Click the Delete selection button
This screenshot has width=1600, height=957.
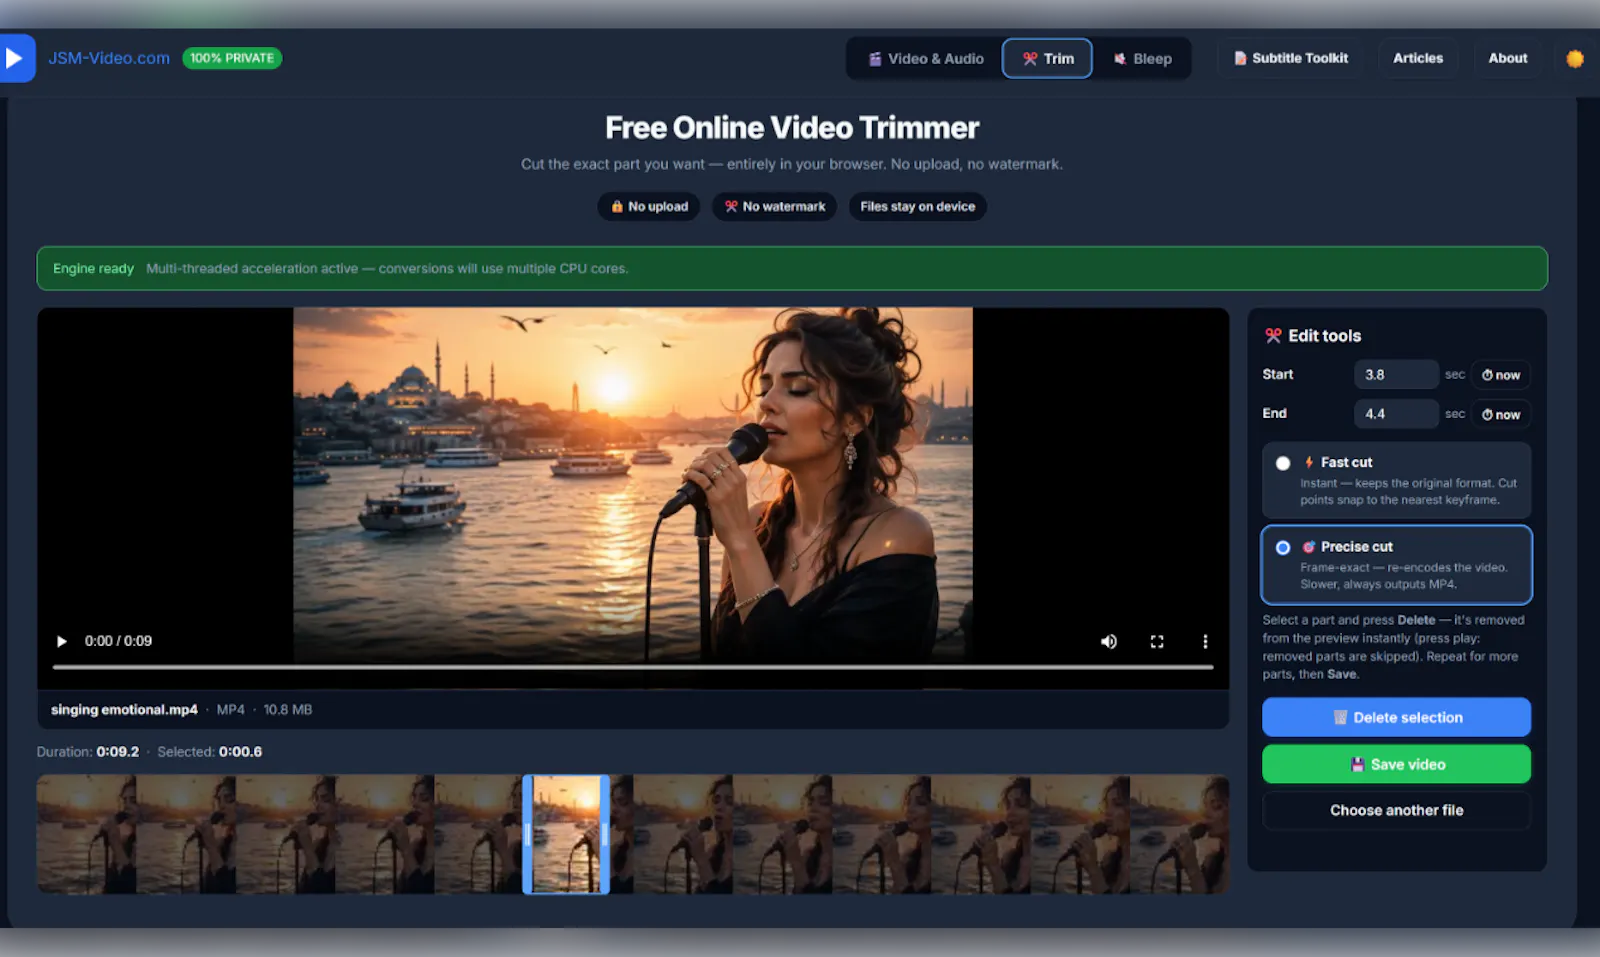[x=1396, y=717]
